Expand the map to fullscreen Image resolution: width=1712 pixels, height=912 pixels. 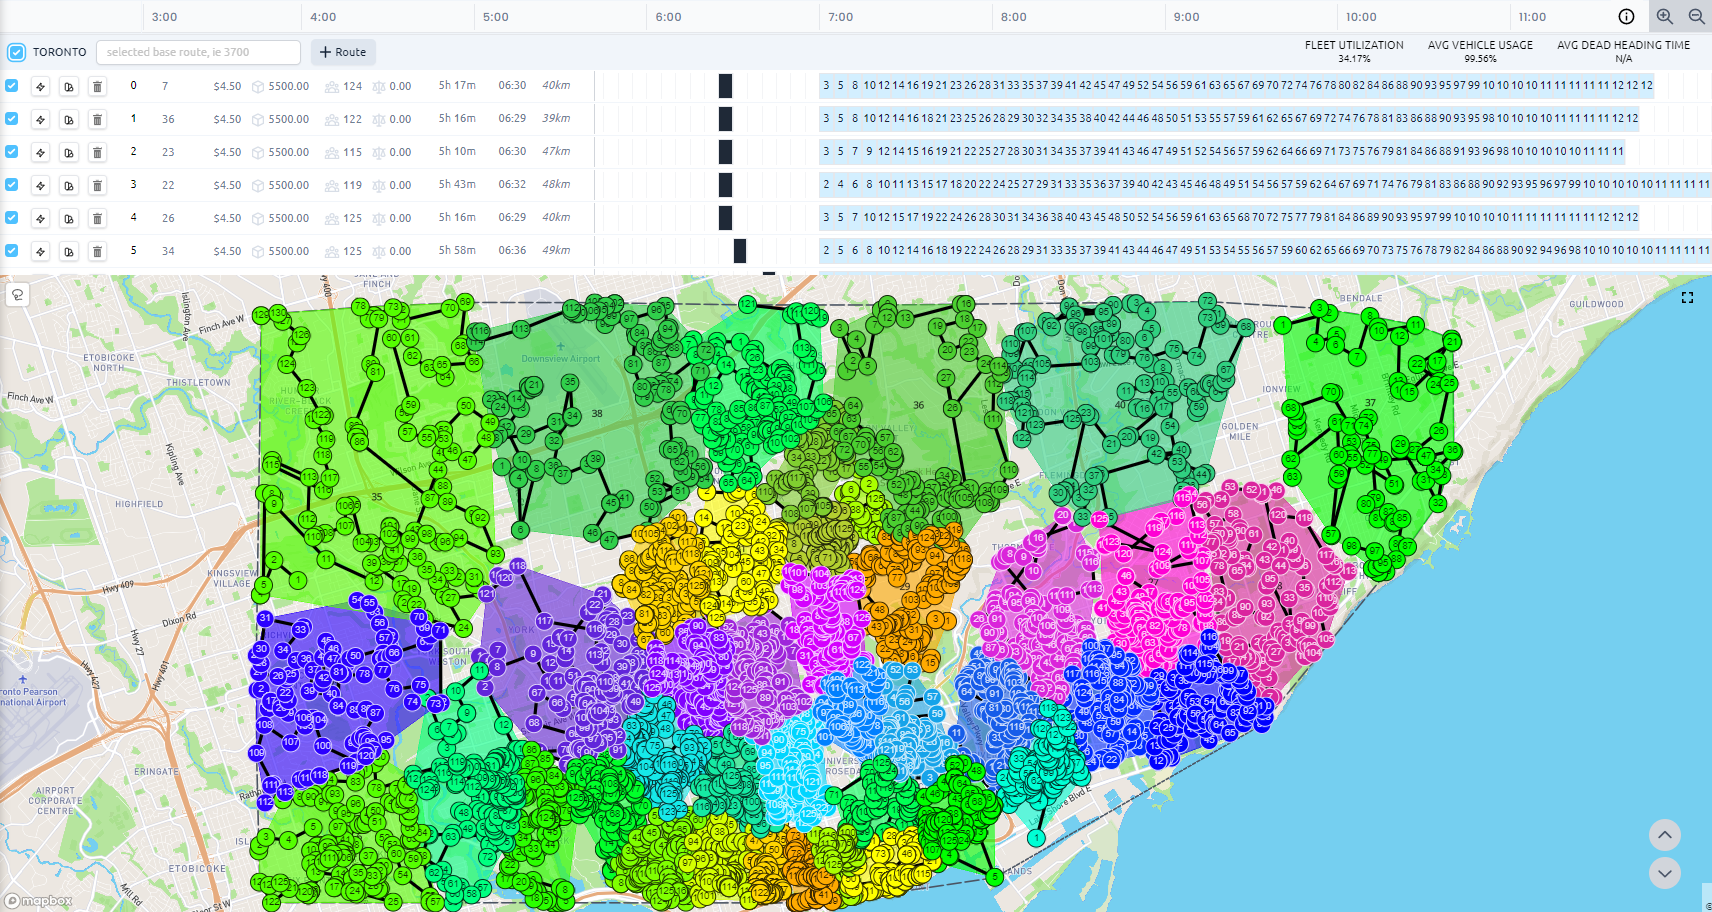point(1687,297)
